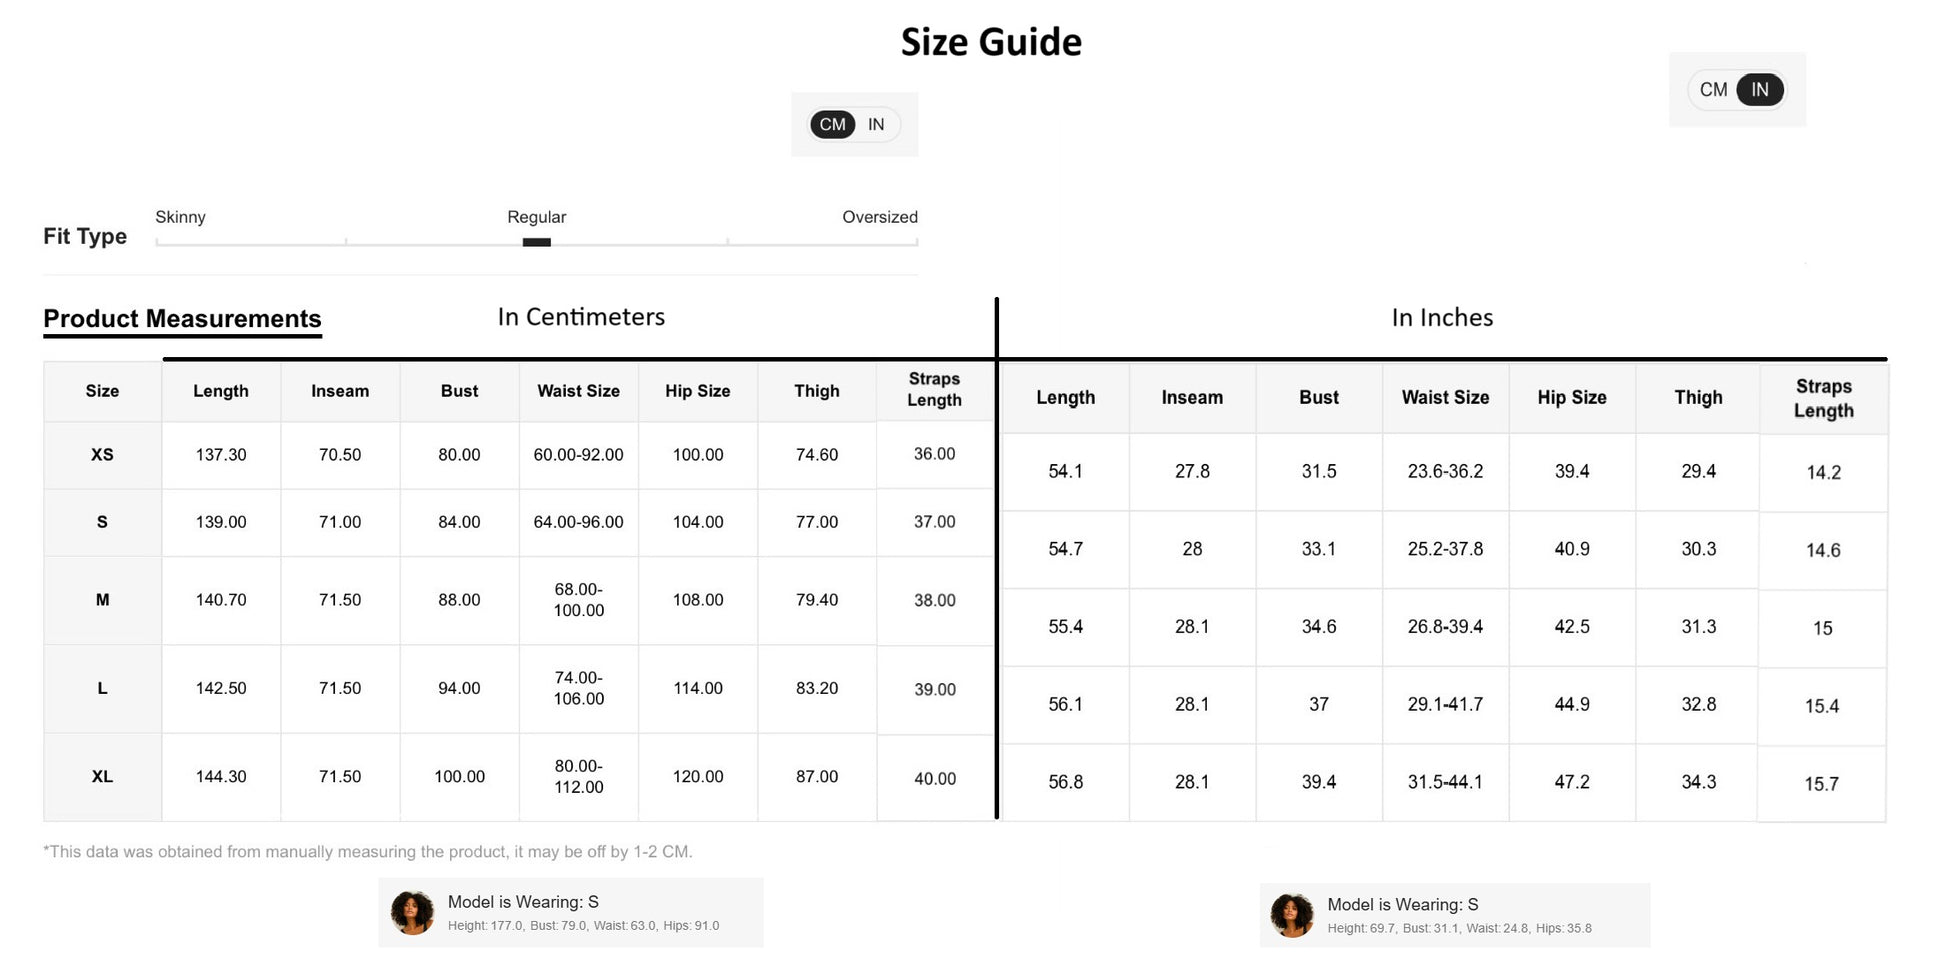The height and width of the screenshot is (959, 1946).
Task: Click the Waist Size header in centimeters table
Action: pos(578,391)
